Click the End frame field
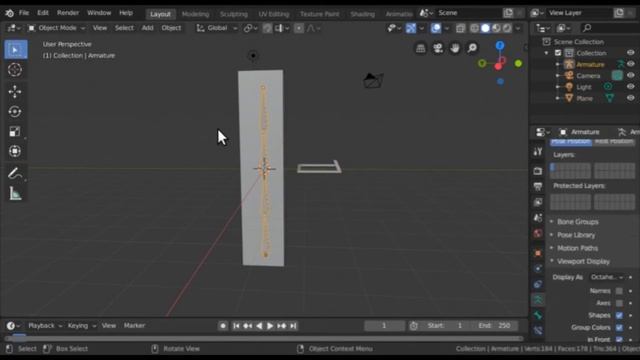 (495, 326)
